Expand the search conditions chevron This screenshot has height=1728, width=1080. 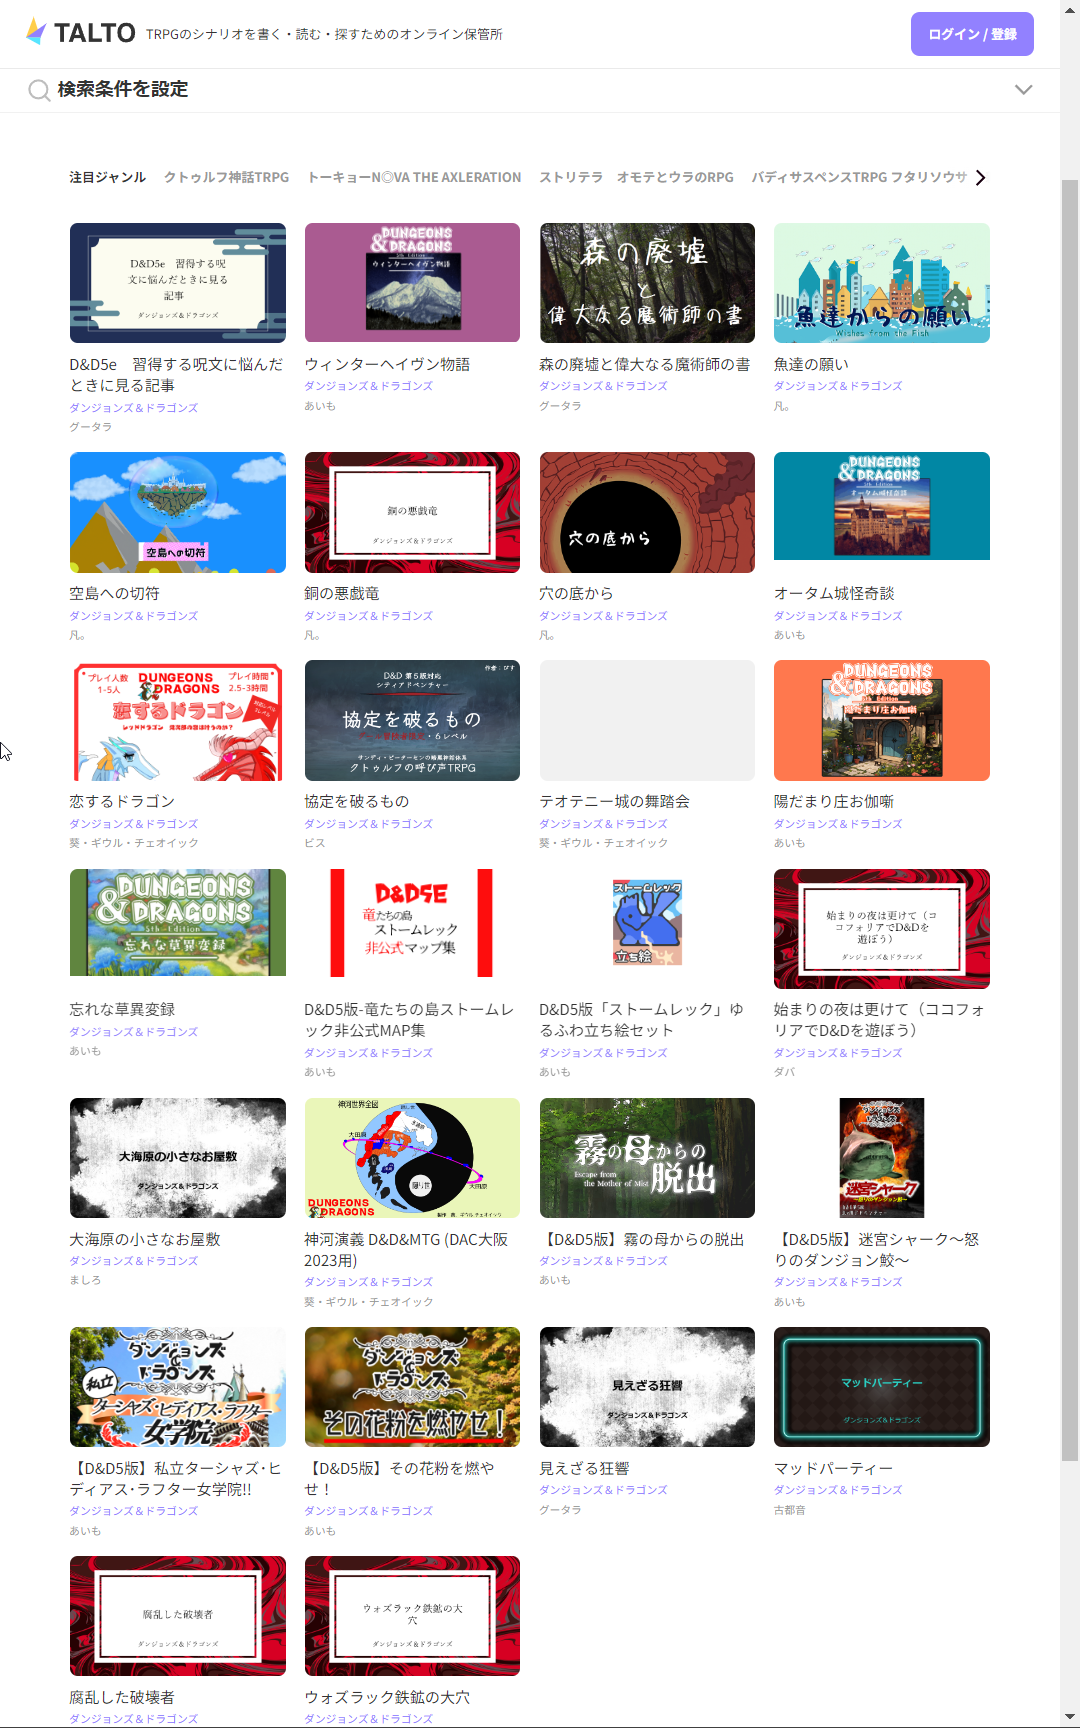(x=1023, y=89)
